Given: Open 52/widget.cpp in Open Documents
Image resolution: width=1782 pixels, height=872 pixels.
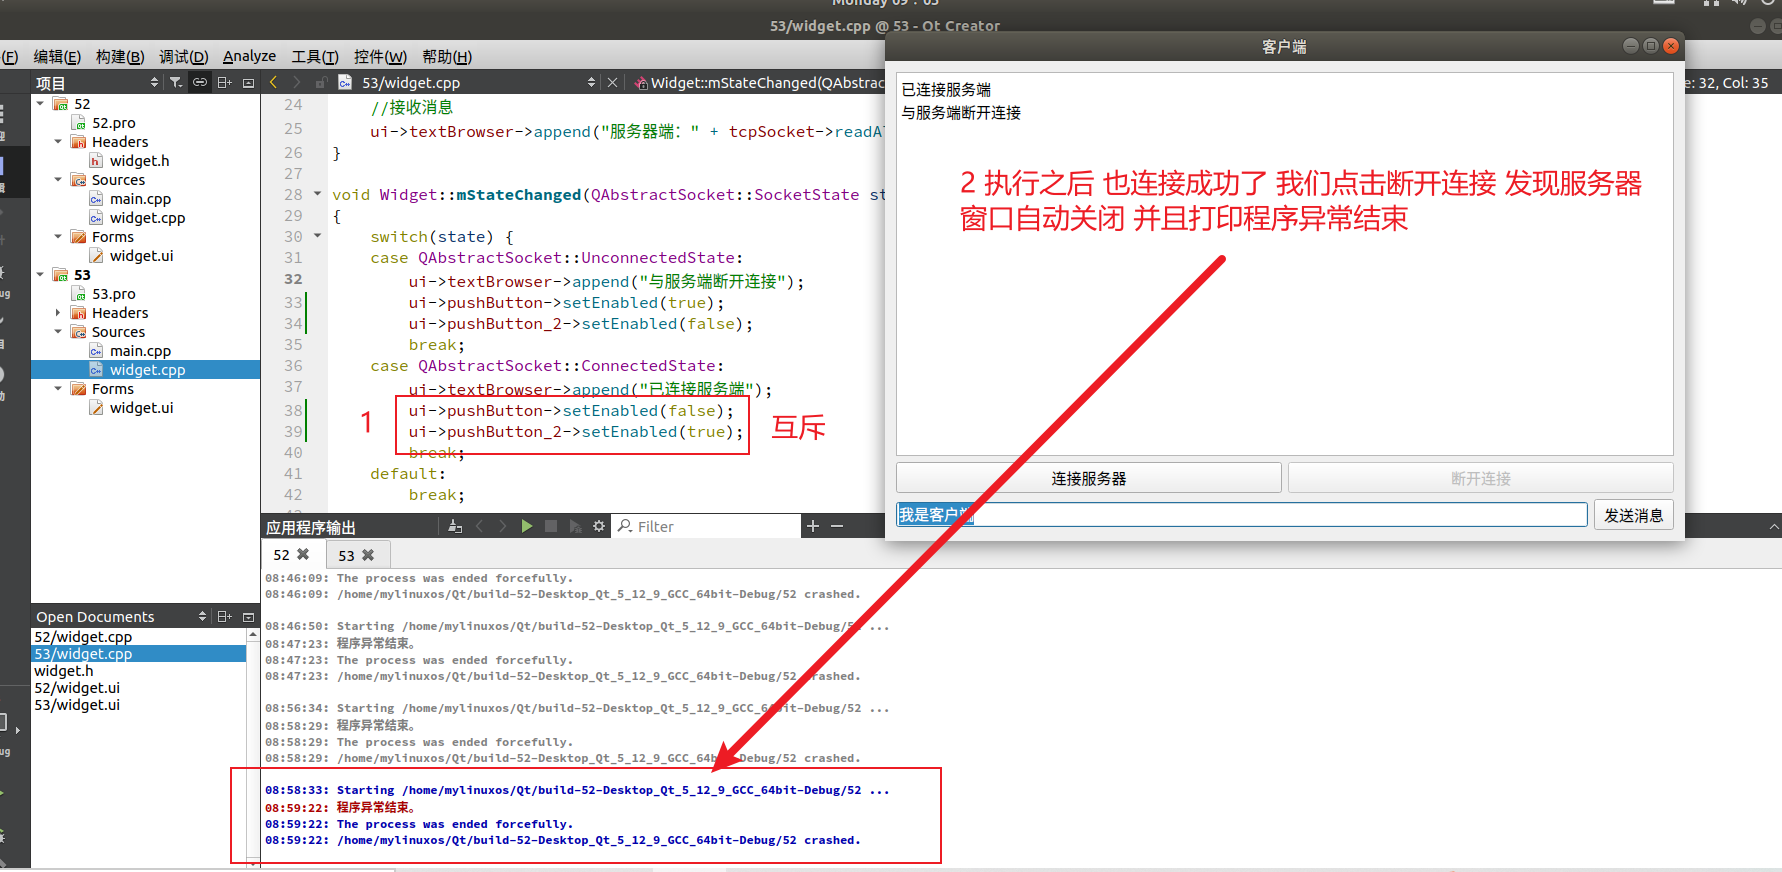Looking at the screenshot, I should (x=83, y=636).
